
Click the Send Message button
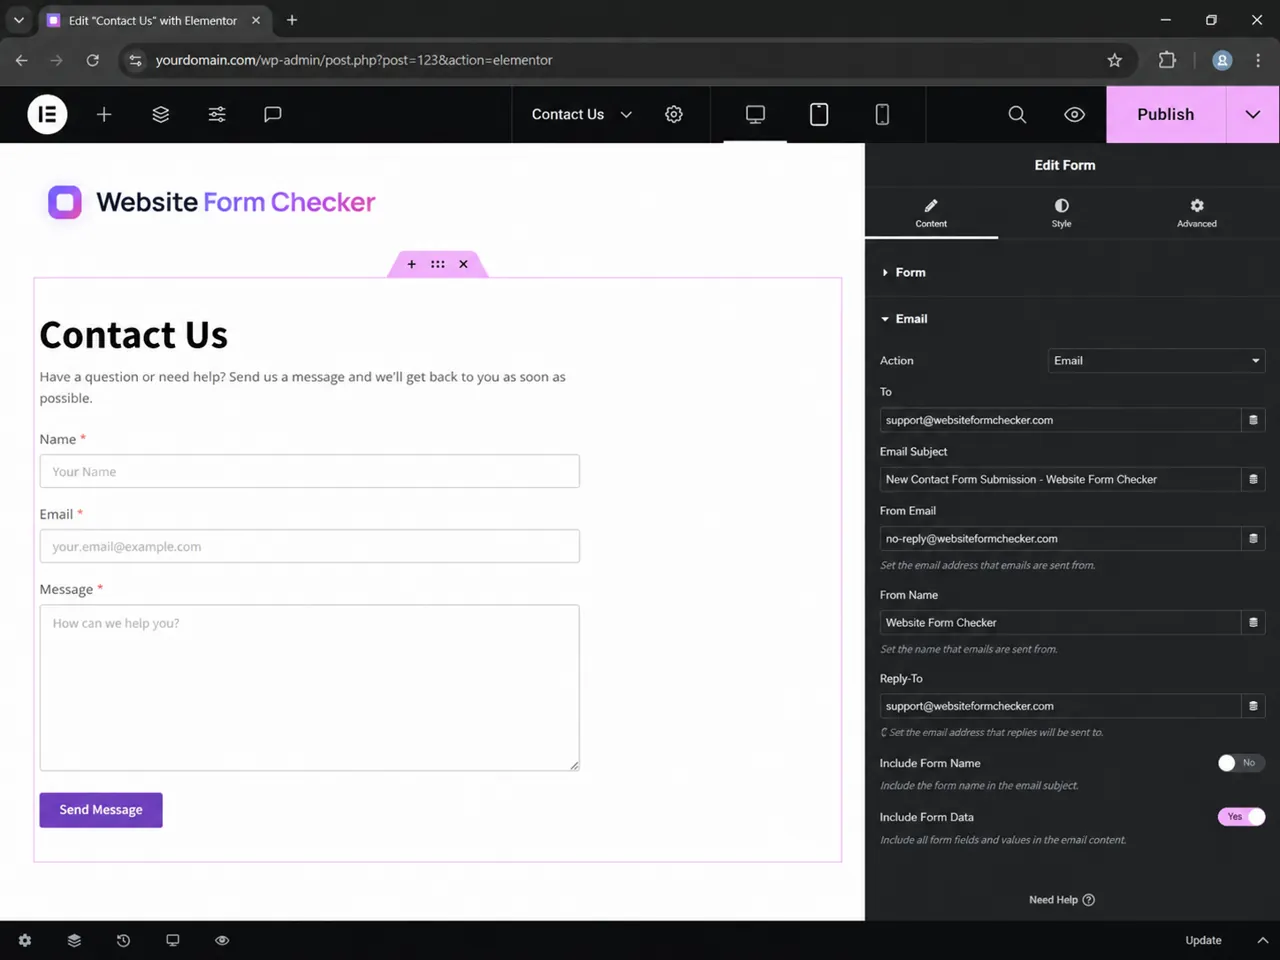pos(101,810)
